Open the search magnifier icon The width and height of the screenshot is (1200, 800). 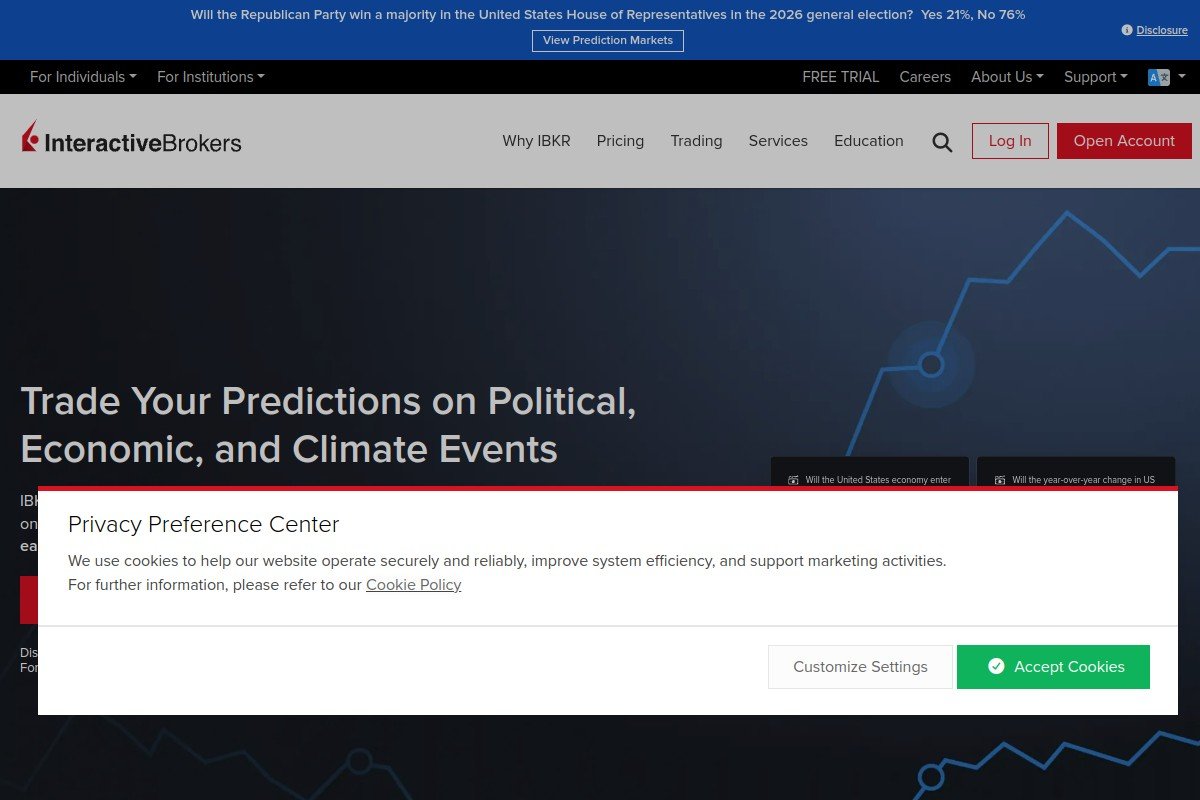click(942, 142)
